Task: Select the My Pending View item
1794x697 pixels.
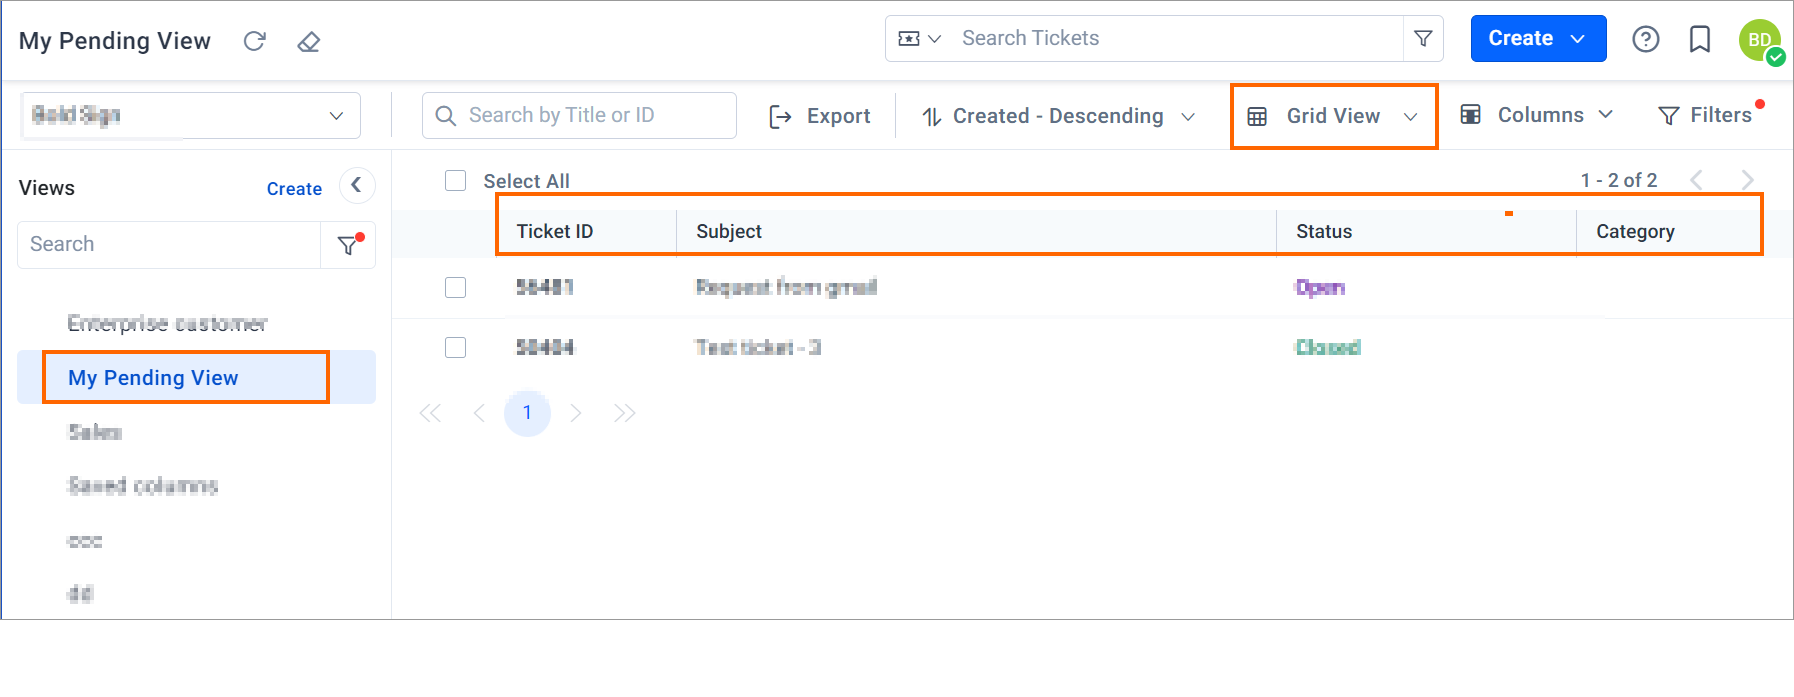Action: pyautogui.click(x=196, y=377)
